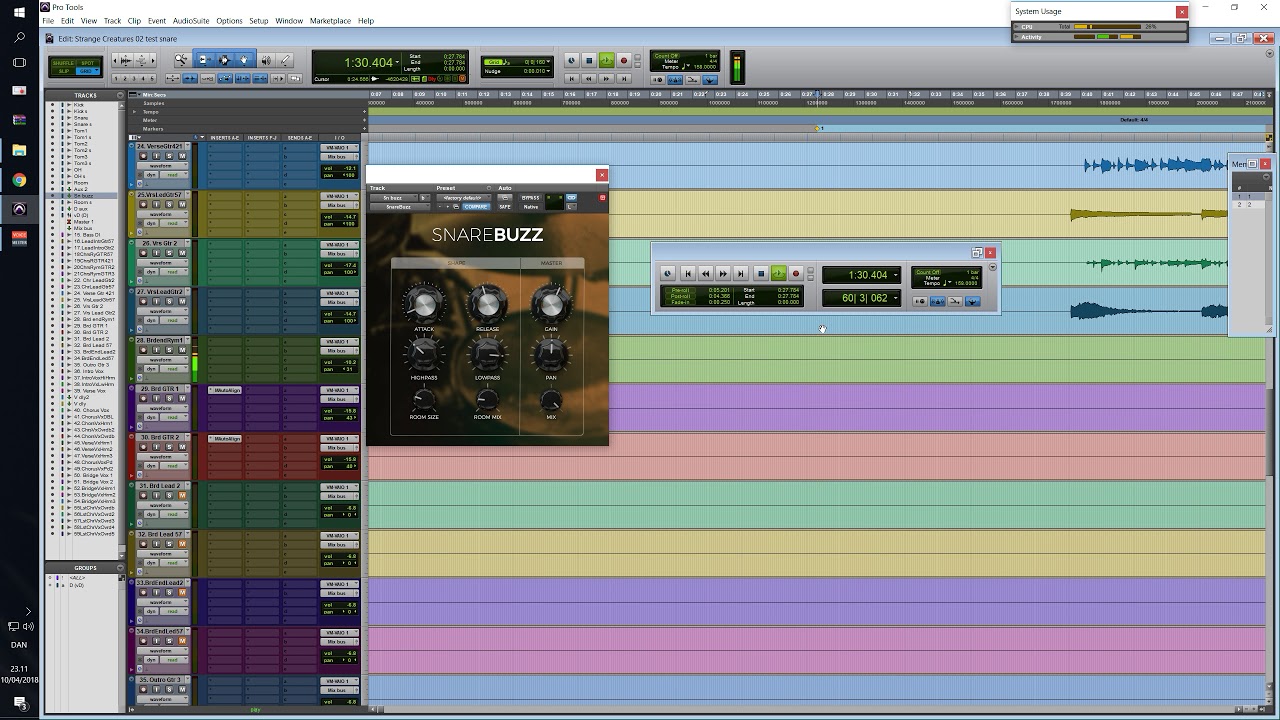
Task: Toggle BYPASS on the SnareBuzz plugin
Action: 530,198
